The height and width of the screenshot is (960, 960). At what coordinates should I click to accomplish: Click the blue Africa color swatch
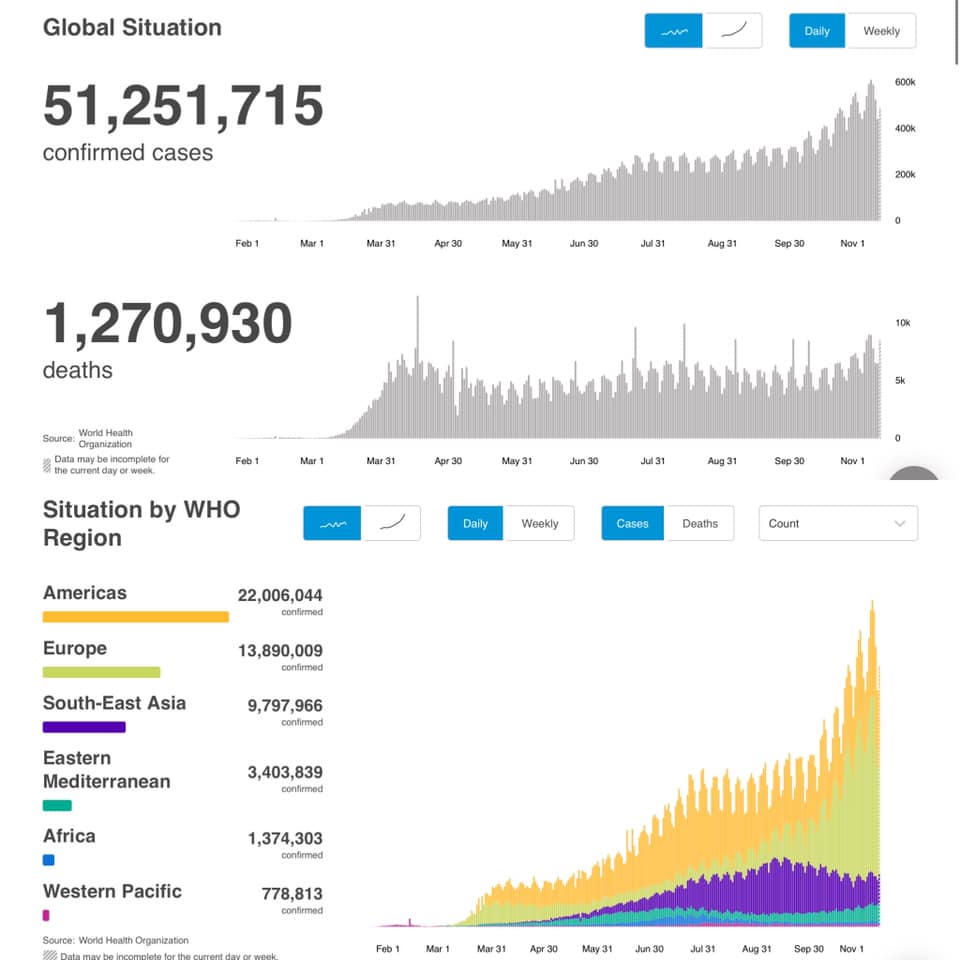(49, 860)
